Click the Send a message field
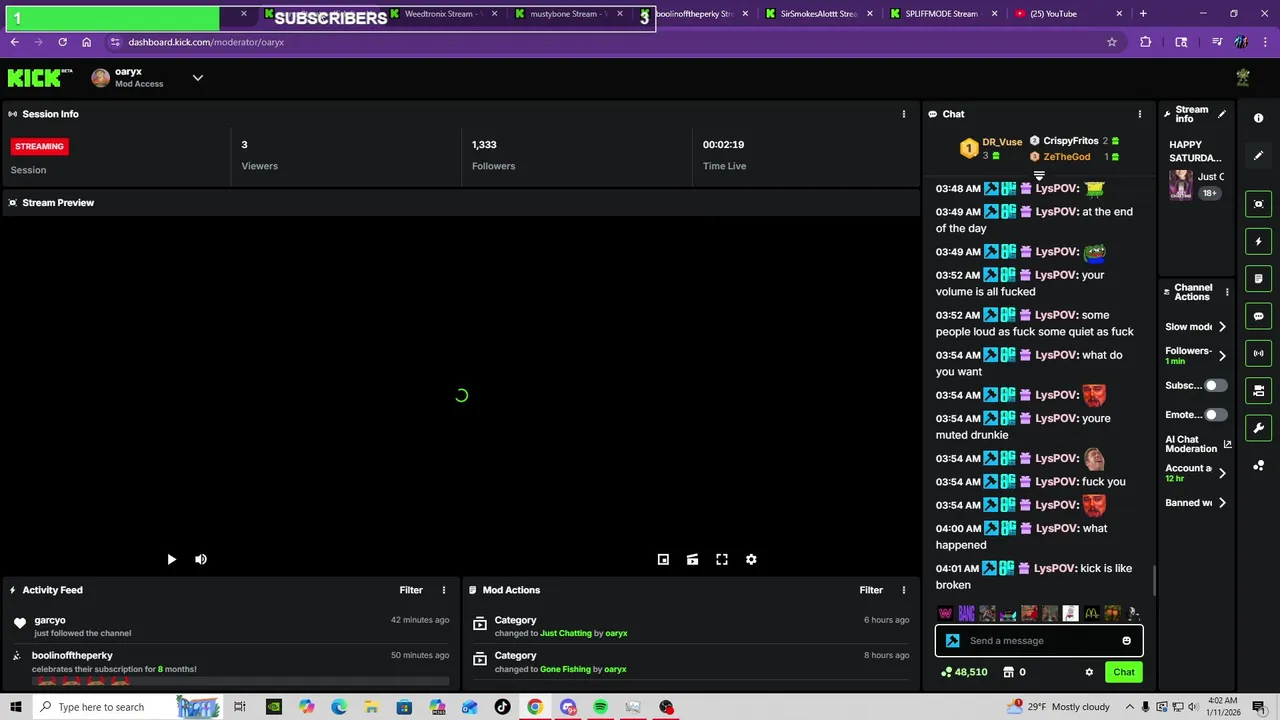This screenshot has width=1280, height=720. pos(1039,641)
